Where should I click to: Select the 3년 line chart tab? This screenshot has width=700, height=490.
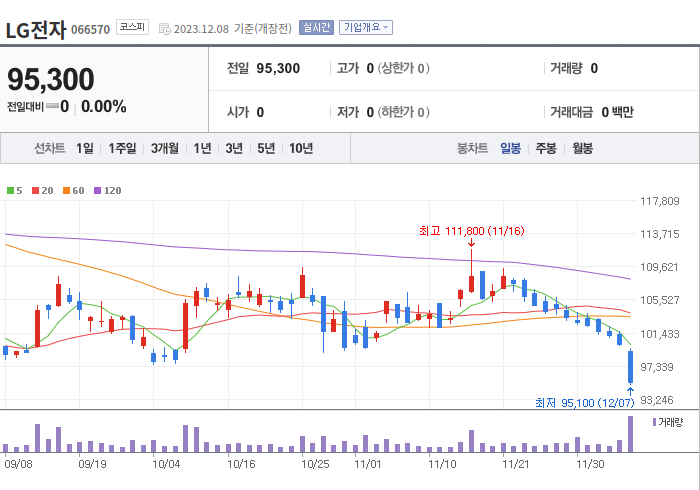point(234,148)
